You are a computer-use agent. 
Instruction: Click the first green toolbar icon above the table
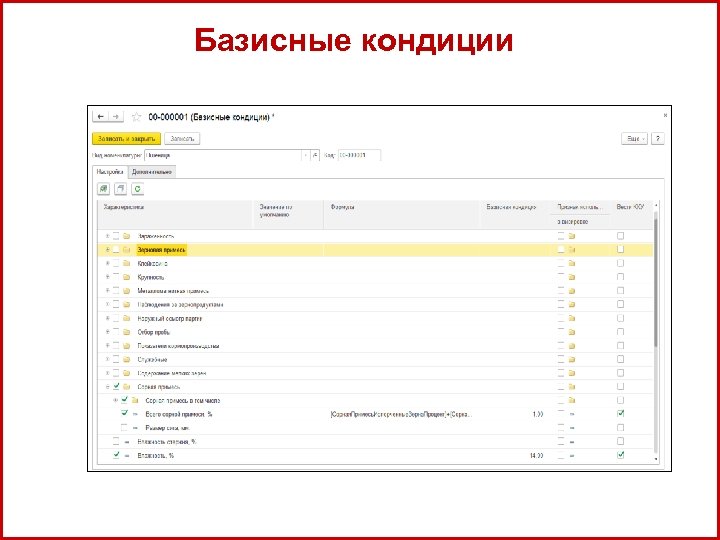(104, 188)
